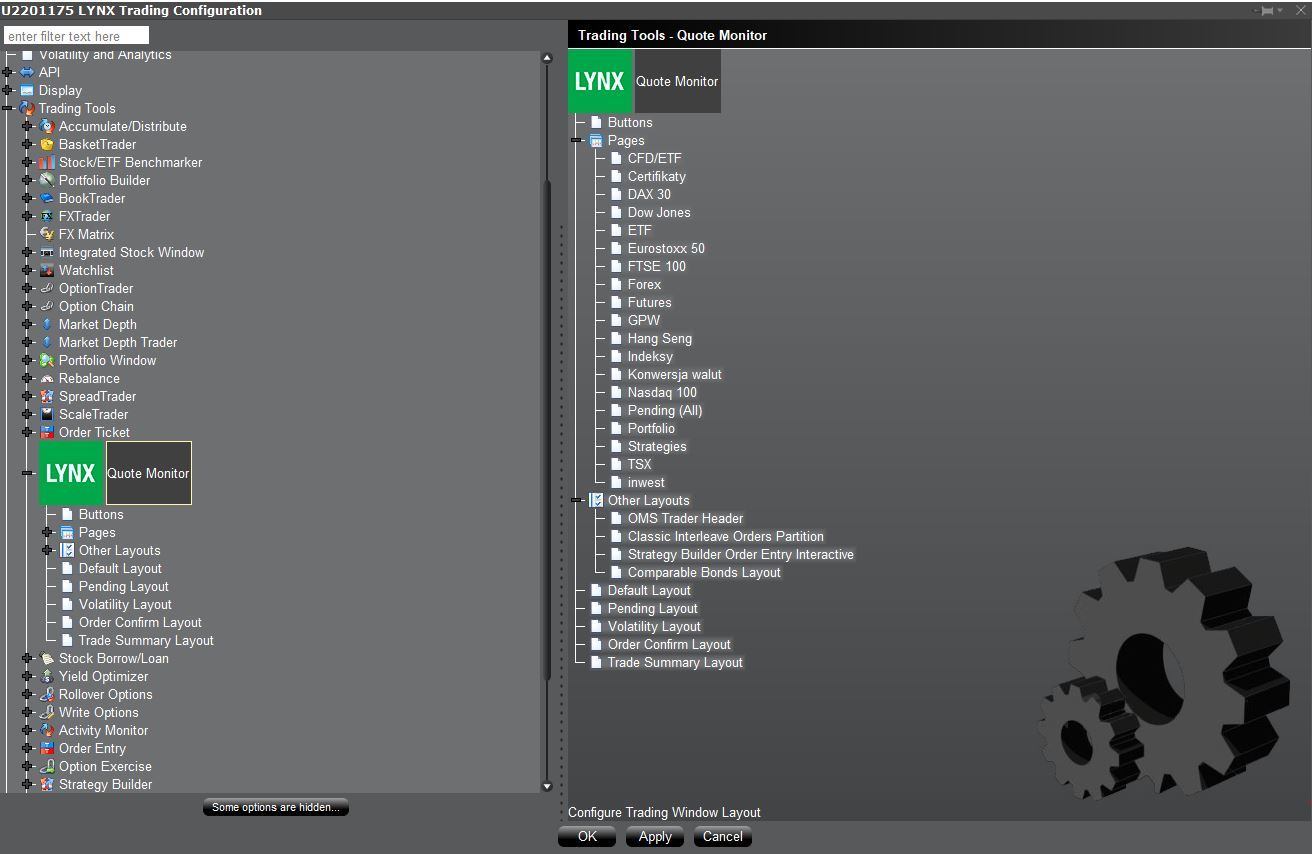Click the FX Matrix icon
The width and height of the screenshot is (1312, 854).
46,234
